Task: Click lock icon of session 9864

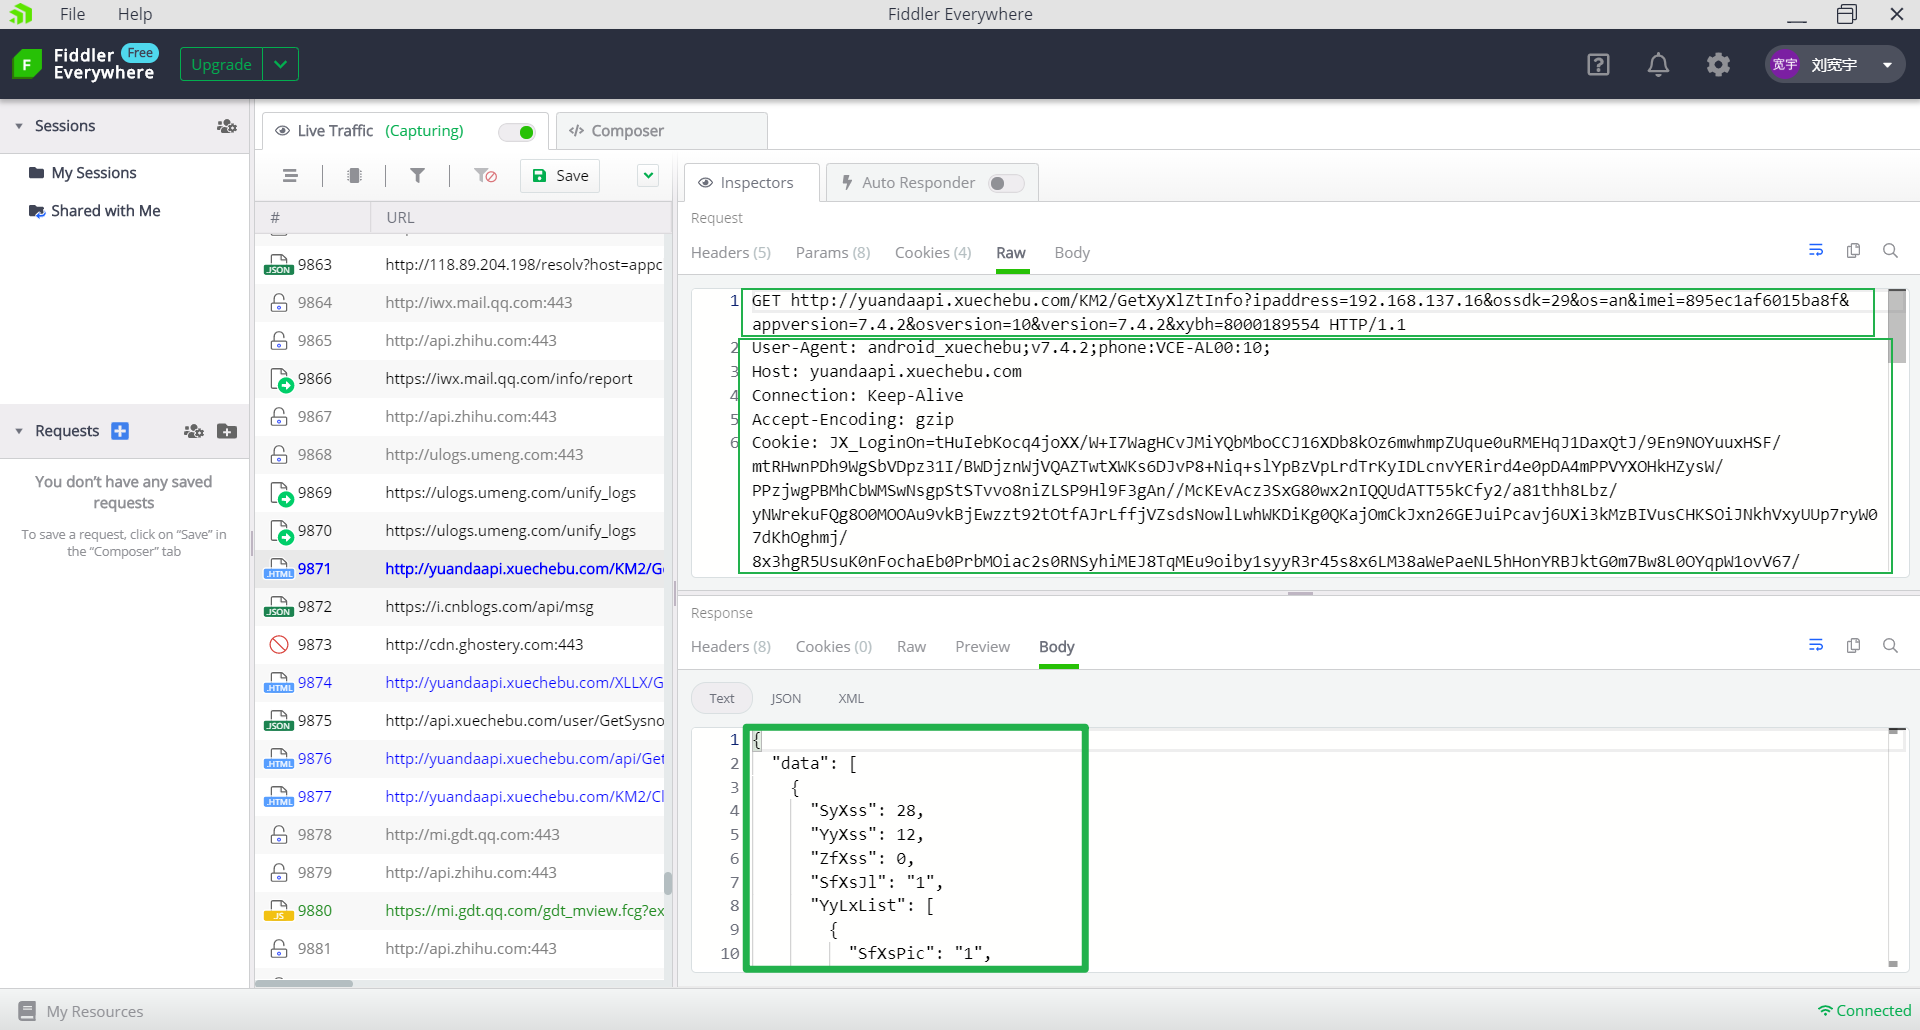Action: click(x=279, y=303)
